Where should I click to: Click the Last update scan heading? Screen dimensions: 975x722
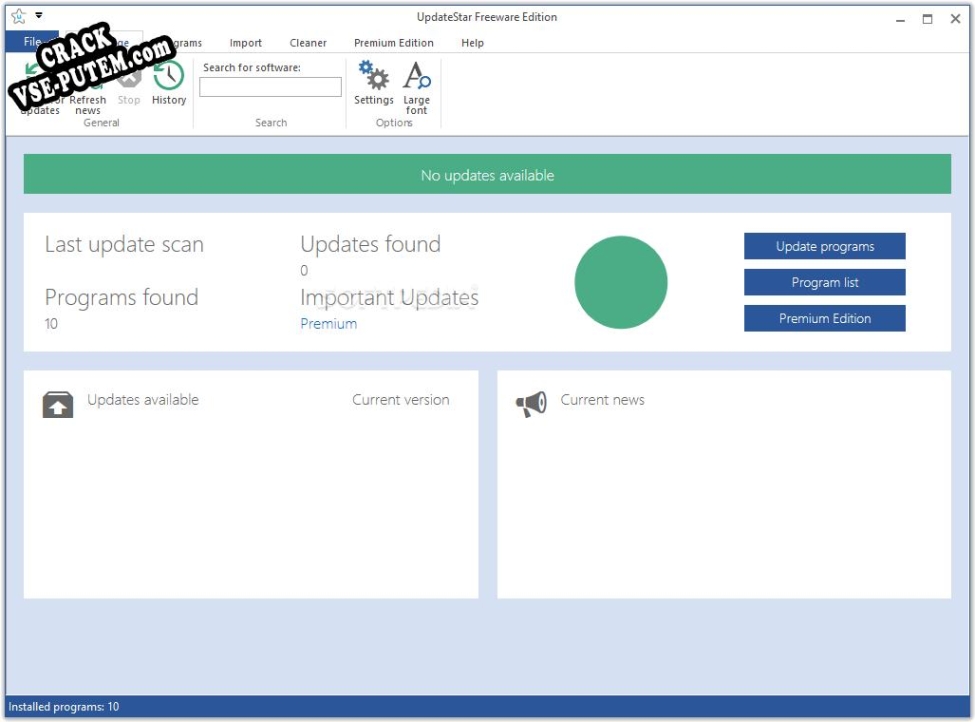124,244
